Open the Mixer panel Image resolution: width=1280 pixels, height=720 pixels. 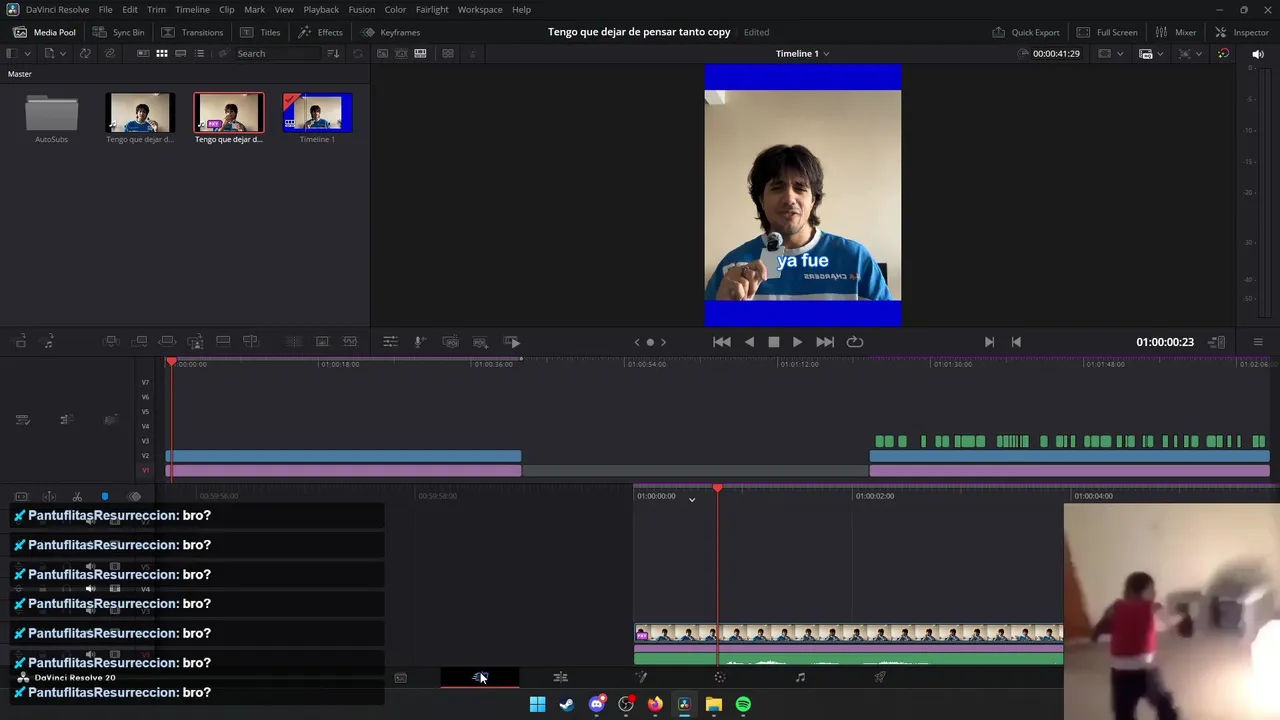click(x=1175, y=32)
